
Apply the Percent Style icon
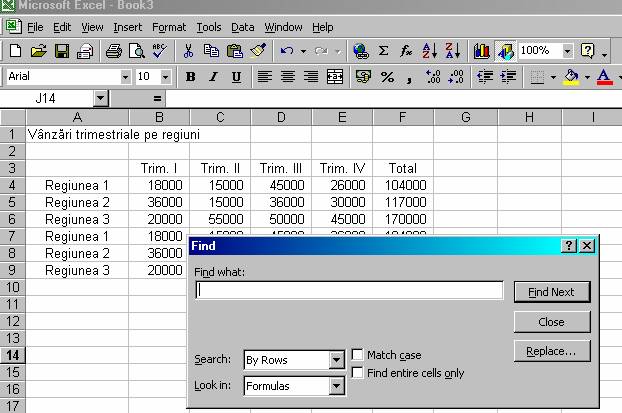pyautogui.click(x=386, y=77)
